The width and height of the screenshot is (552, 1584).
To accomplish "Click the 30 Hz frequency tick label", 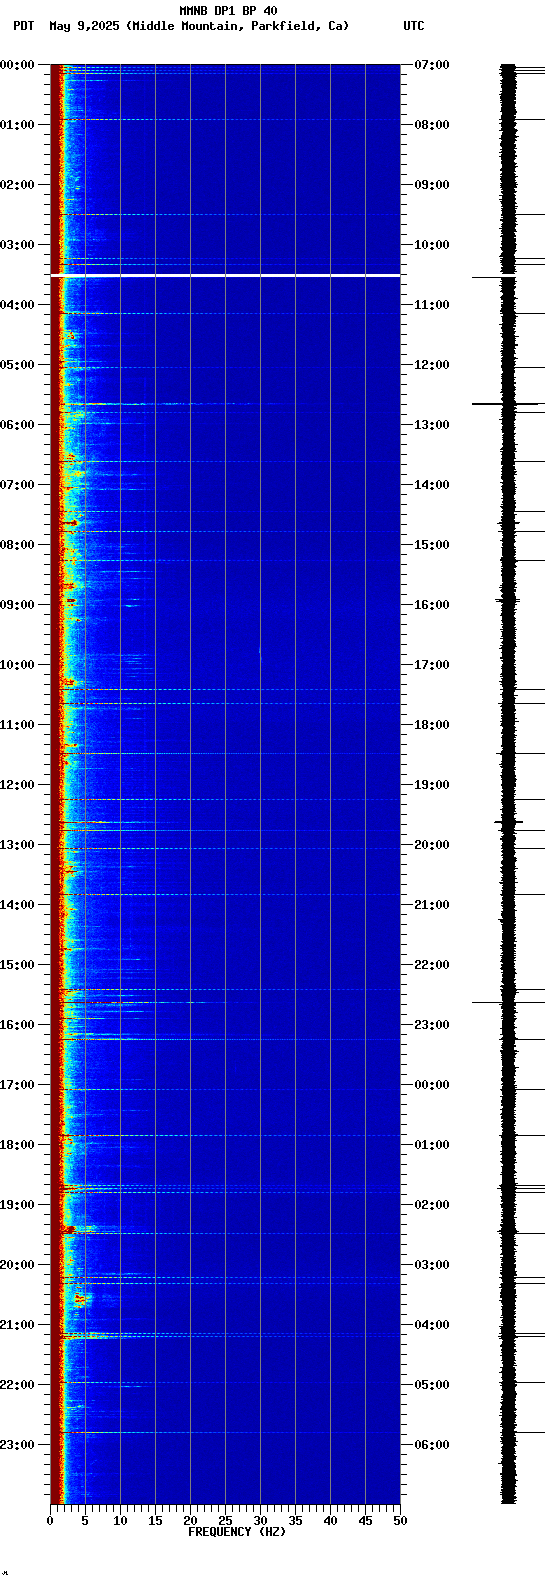I will click(x=260, y=1521).
